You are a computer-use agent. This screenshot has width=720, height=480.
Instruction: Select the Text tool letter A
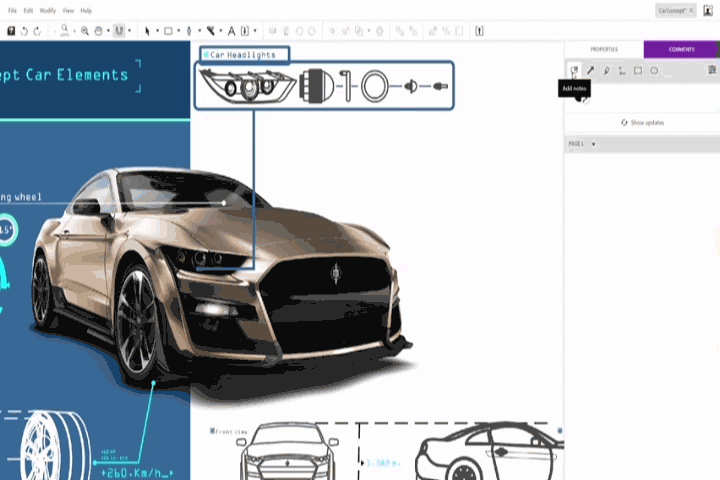pos(231,31)
